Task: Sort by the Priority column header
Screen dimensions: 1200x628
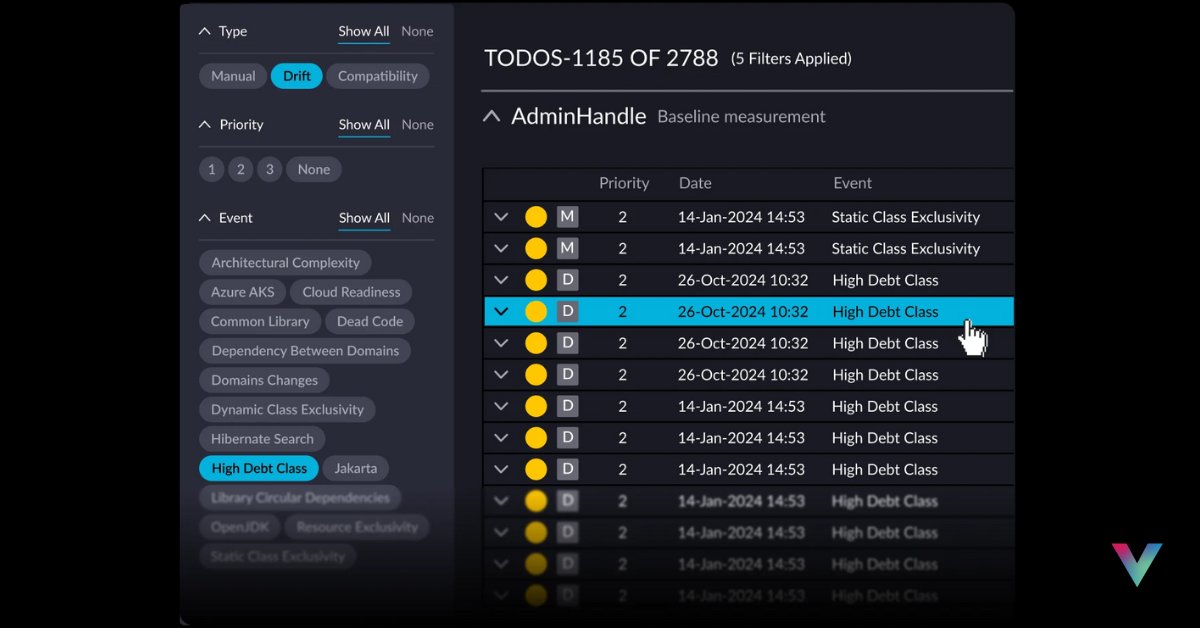Action: tap(624, 183)
